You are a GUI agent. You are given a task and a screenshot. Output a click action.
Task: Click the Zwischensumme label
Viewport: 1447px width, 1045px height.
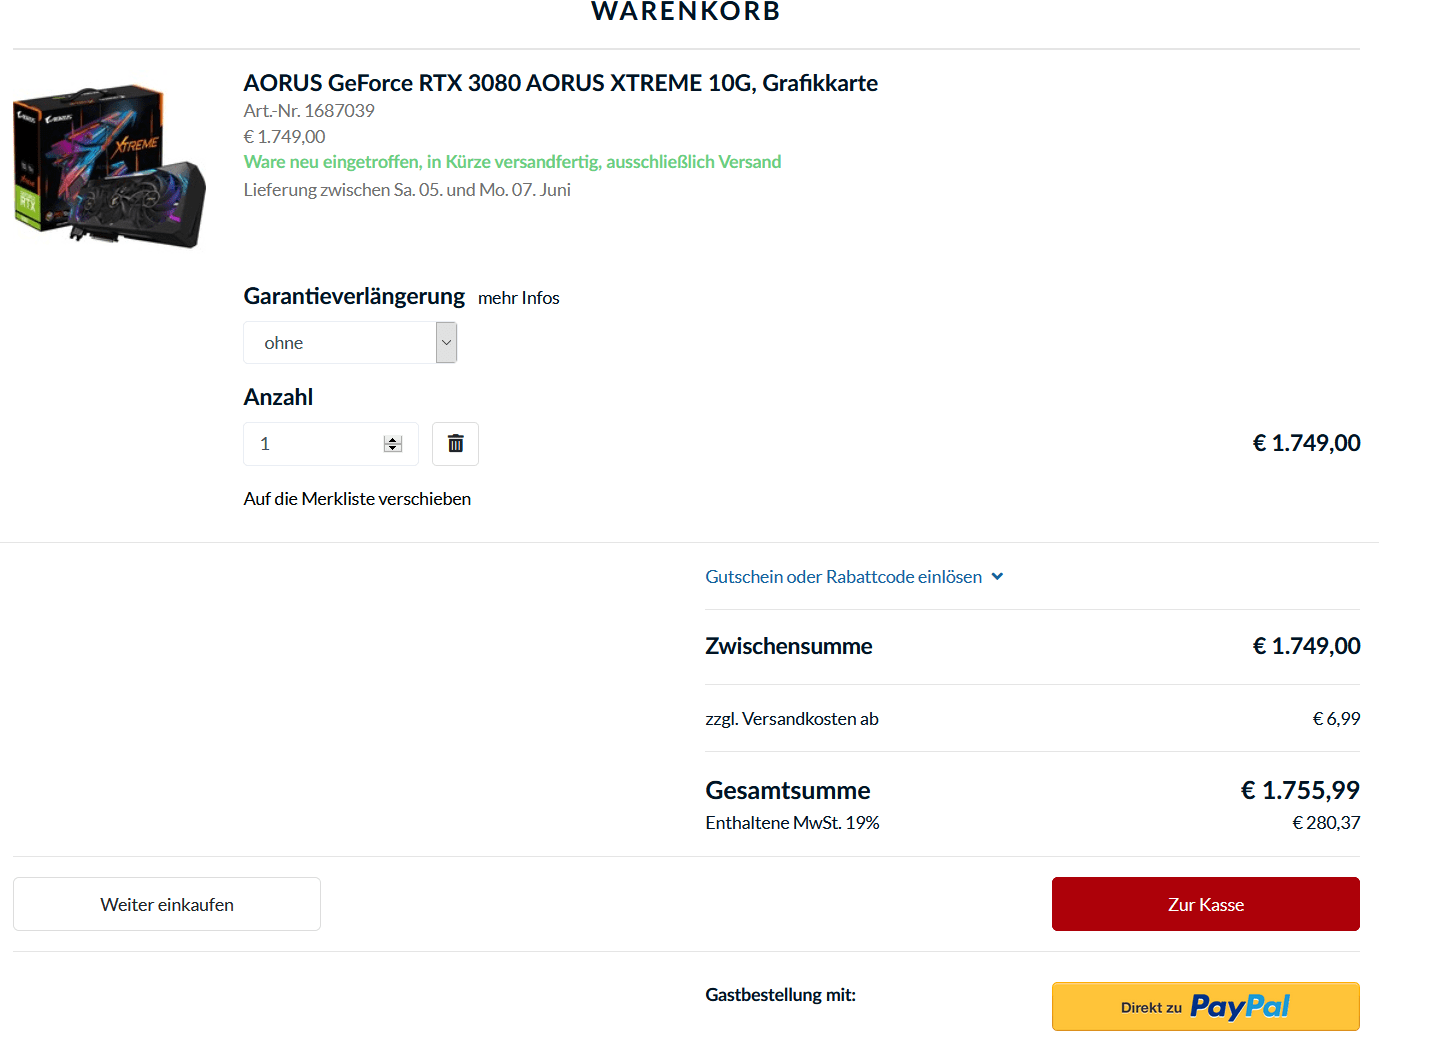[788, 646]
